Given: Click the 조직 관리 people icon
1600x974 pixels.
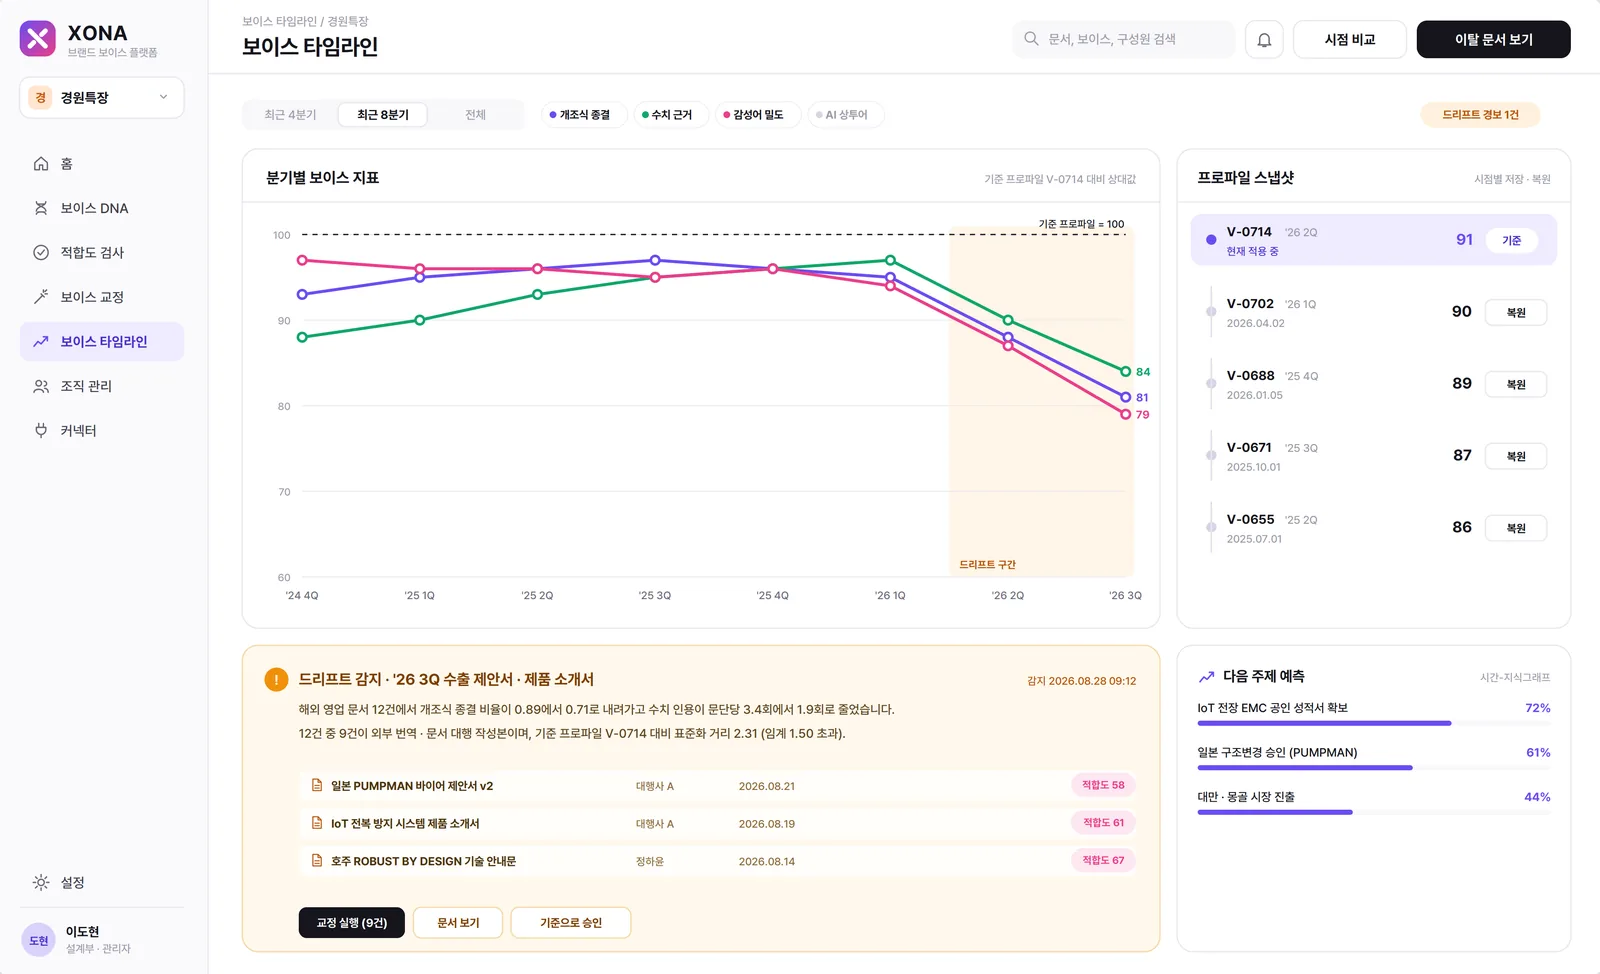Looking at the screenshot, I should coord(41,386).
